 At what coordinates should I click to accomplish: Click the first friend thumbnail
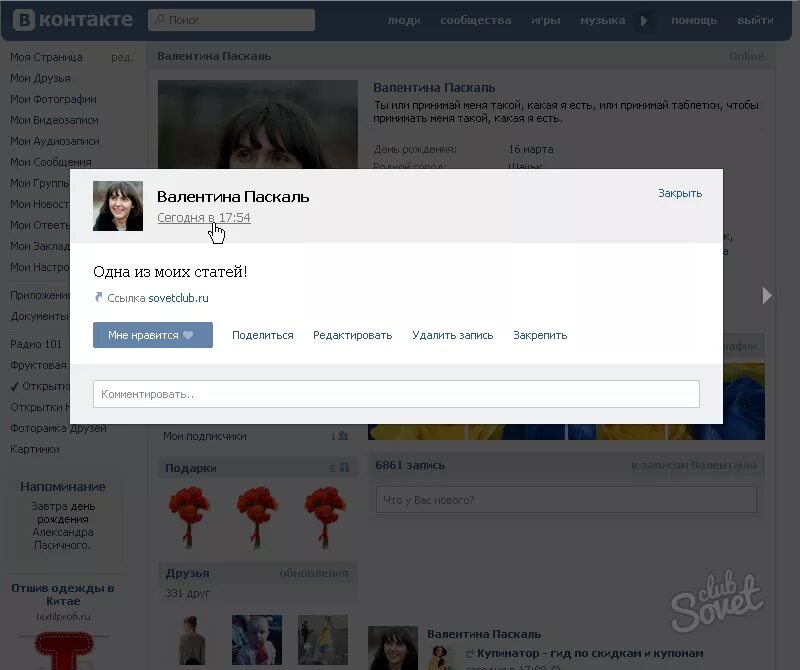coord(190,640)
